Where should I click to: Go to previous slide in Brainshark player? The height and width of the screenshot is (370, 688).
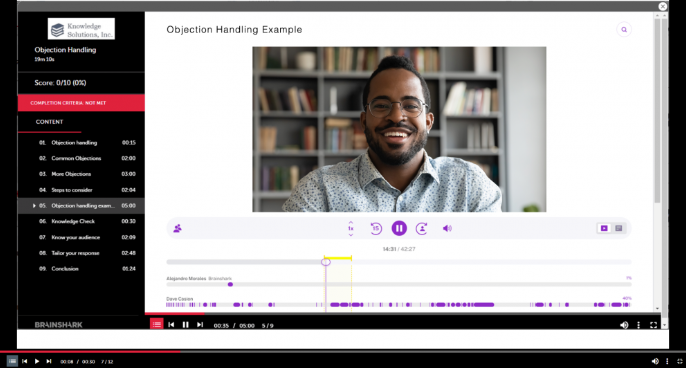point(171,325)
